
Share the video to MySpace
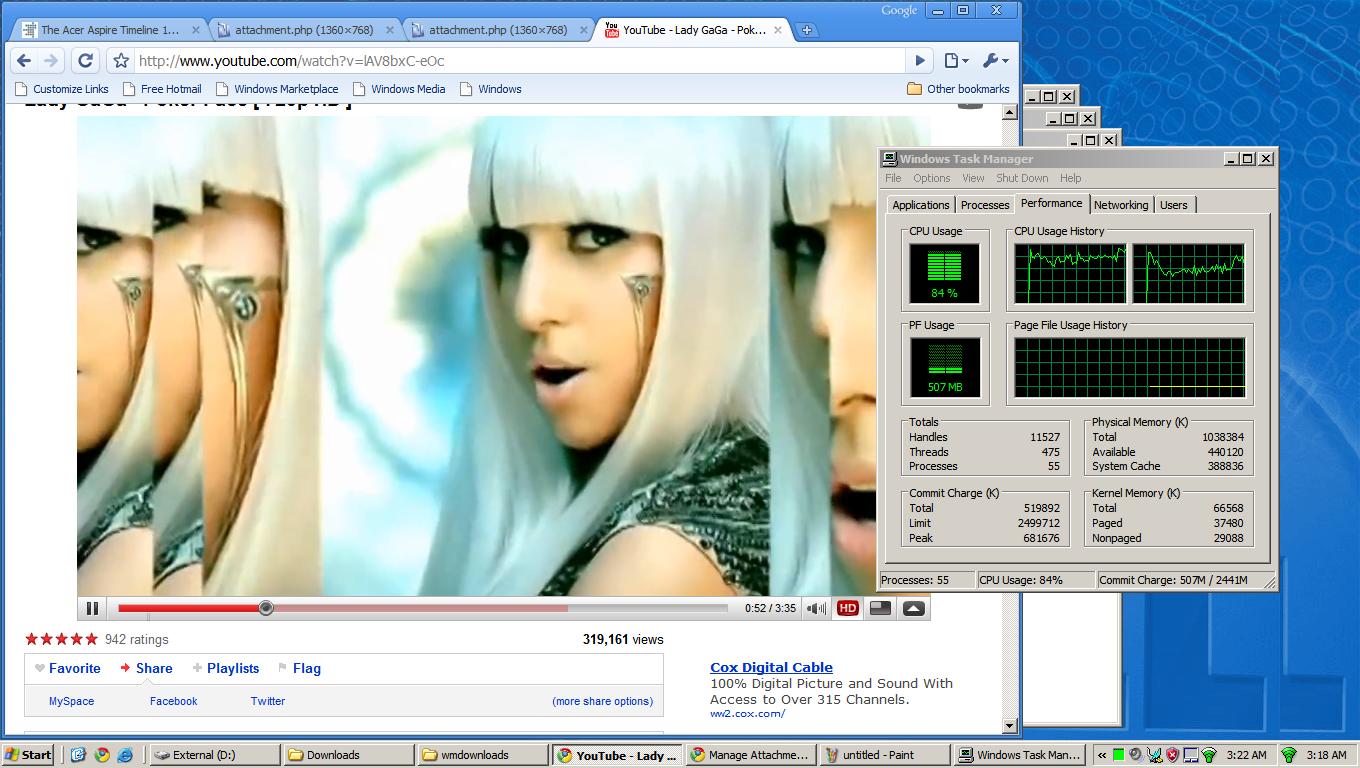[71, 701]
